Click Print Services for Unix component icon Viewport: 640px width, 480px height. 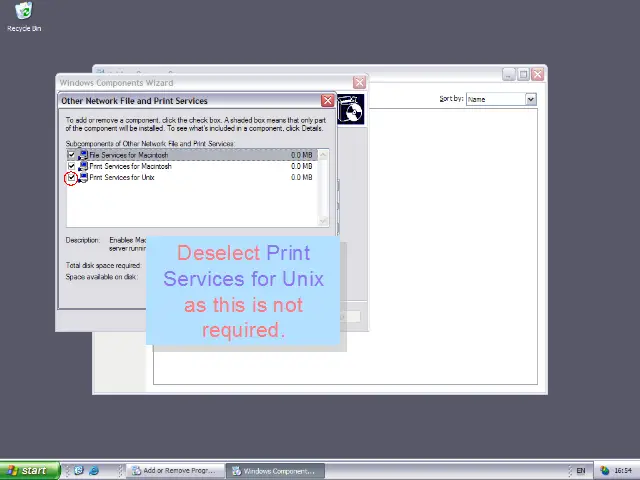pyautogui.click(x=83, y=178)
